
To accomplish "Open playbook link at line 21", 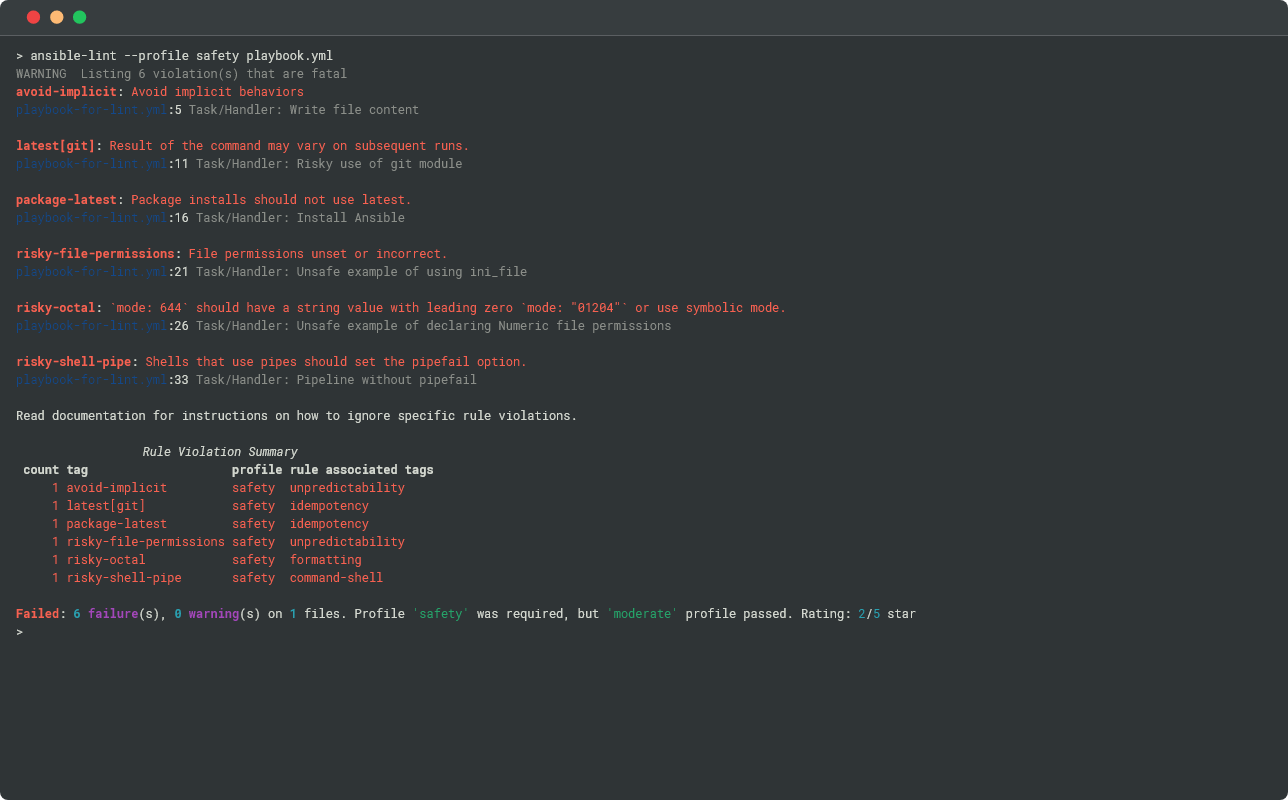I will 91,272.
